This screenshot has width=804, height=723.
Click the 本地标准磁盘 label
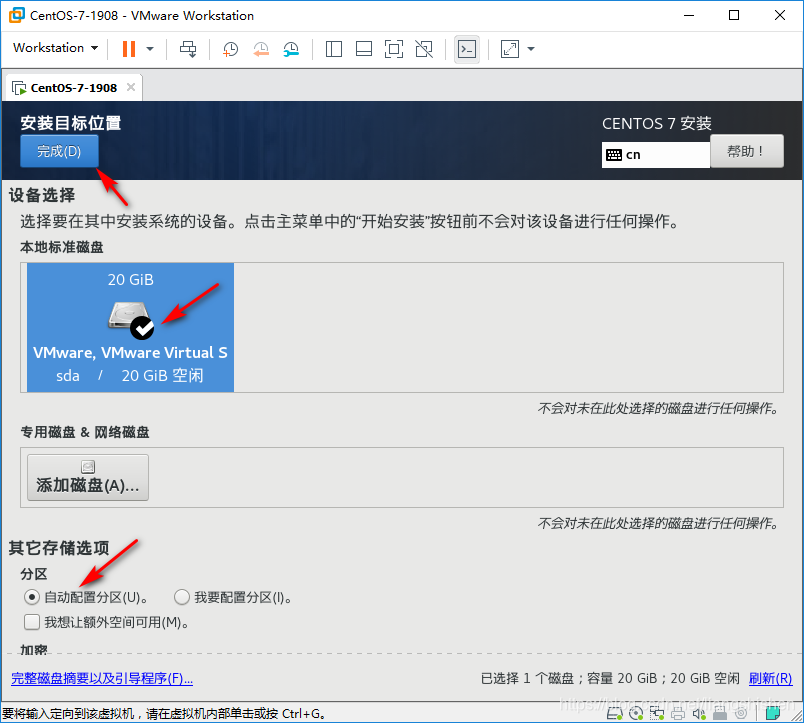coord(62,247)
